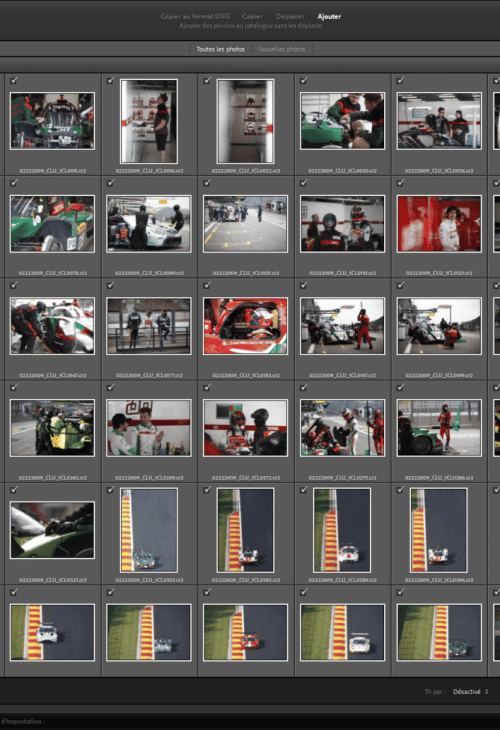Choose the 'Déplacer' import mode
The width and height of the screenshot is (500, 730).
pyautogui.click(x=290, y=16)
